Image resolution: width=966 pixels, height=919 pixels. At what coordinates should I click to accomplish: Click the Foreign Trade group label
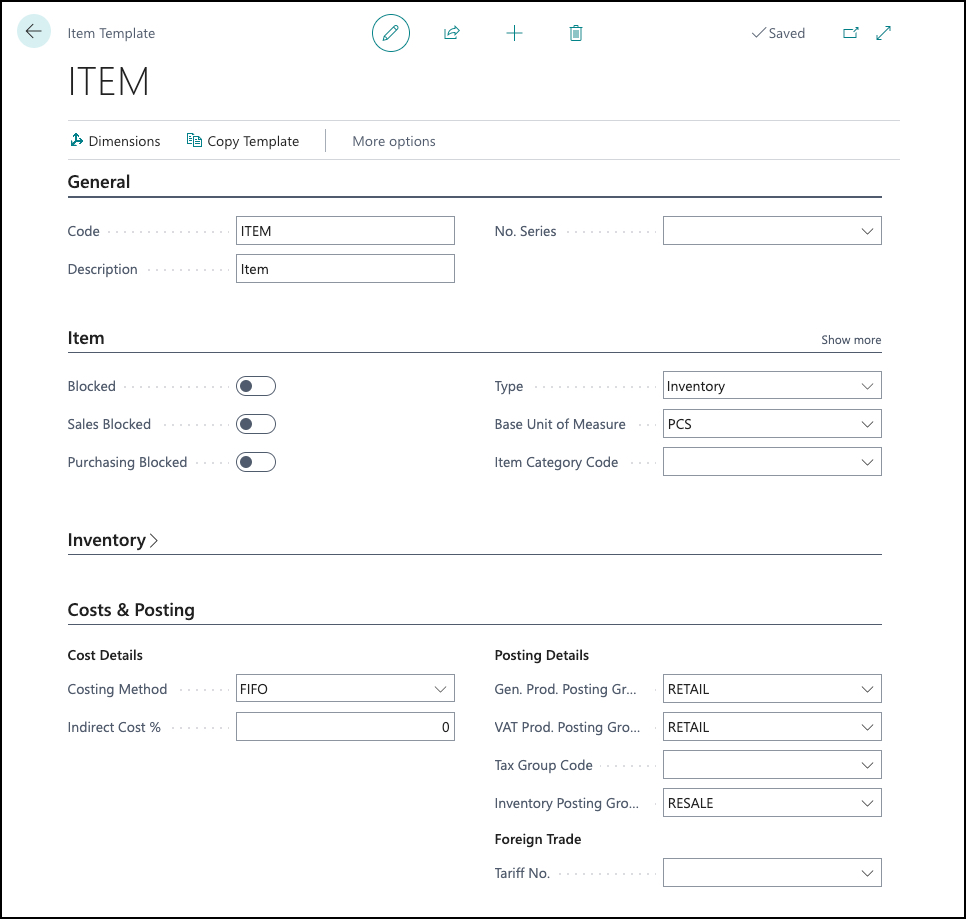coord(537,839)
